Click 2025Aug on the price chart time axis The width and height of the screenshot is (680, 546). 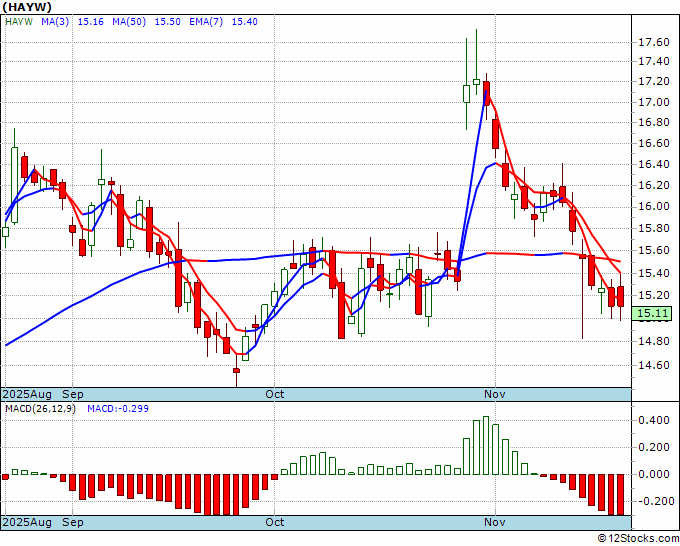[27, 394]
